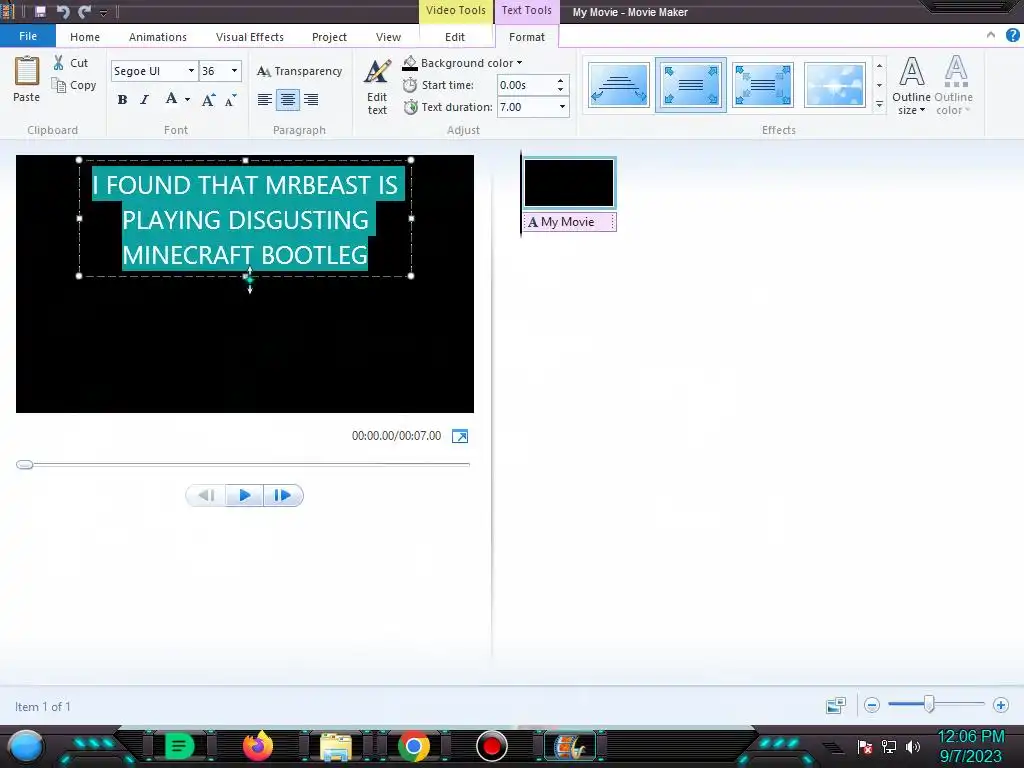This screenshot has height=768, width=1024.
Task: Switch to the Project tab
Action: point(329,37)
